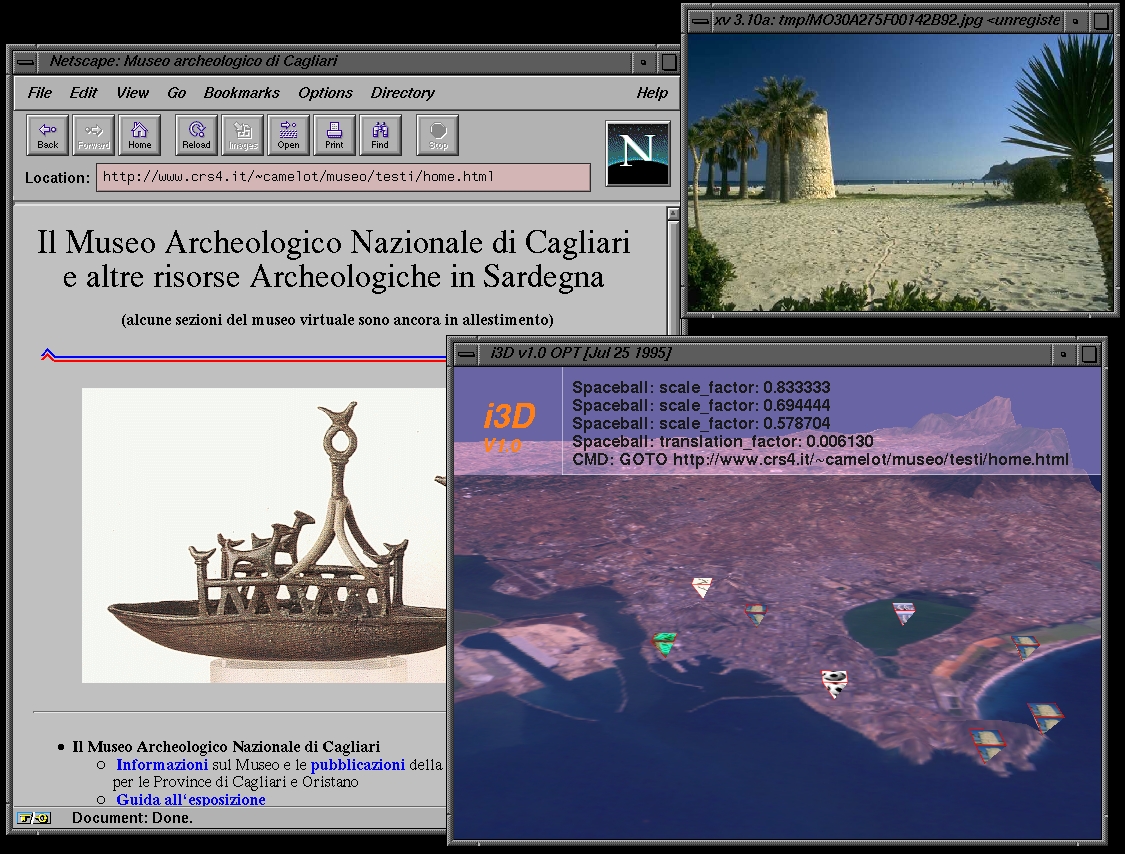Click the Forward toolbar button
The width and height of the screenshot is (1125, 854).
tap(94, 135)
